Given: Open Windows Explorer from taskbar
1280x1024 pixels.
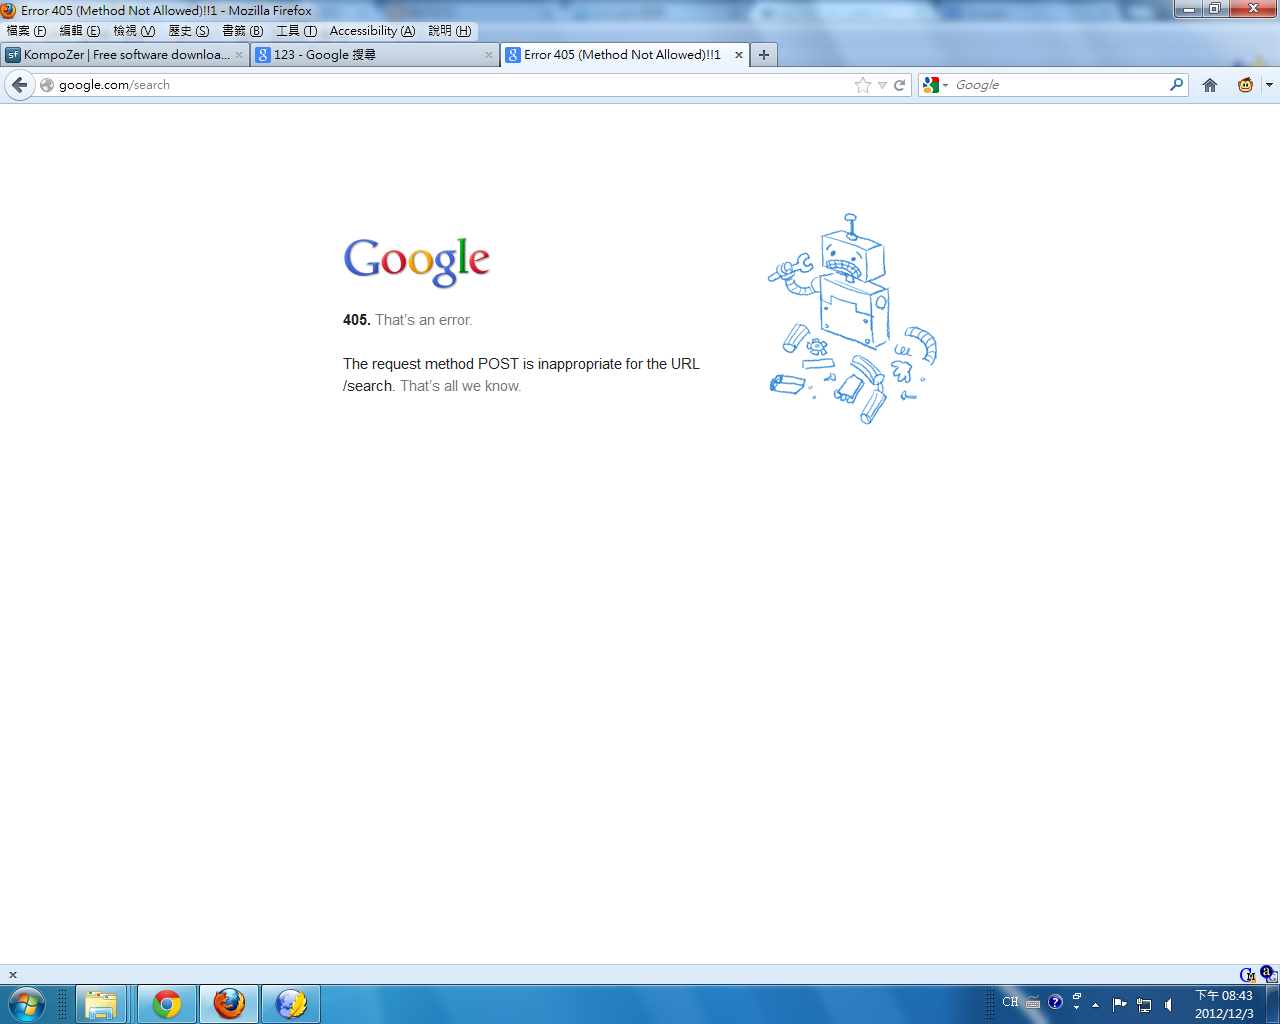Looking at the screenshot, I should pyautogui.click(x=101, y=1004).
